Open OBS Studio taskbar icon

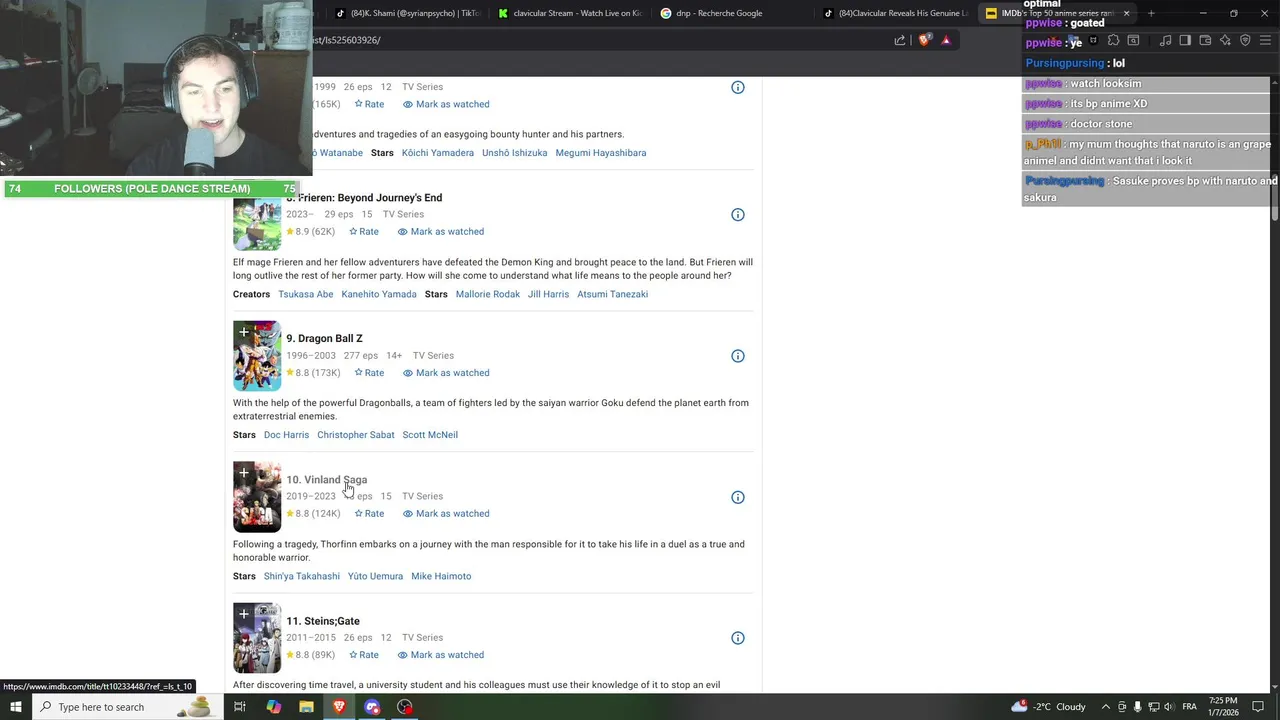click(x=405, y=707)
